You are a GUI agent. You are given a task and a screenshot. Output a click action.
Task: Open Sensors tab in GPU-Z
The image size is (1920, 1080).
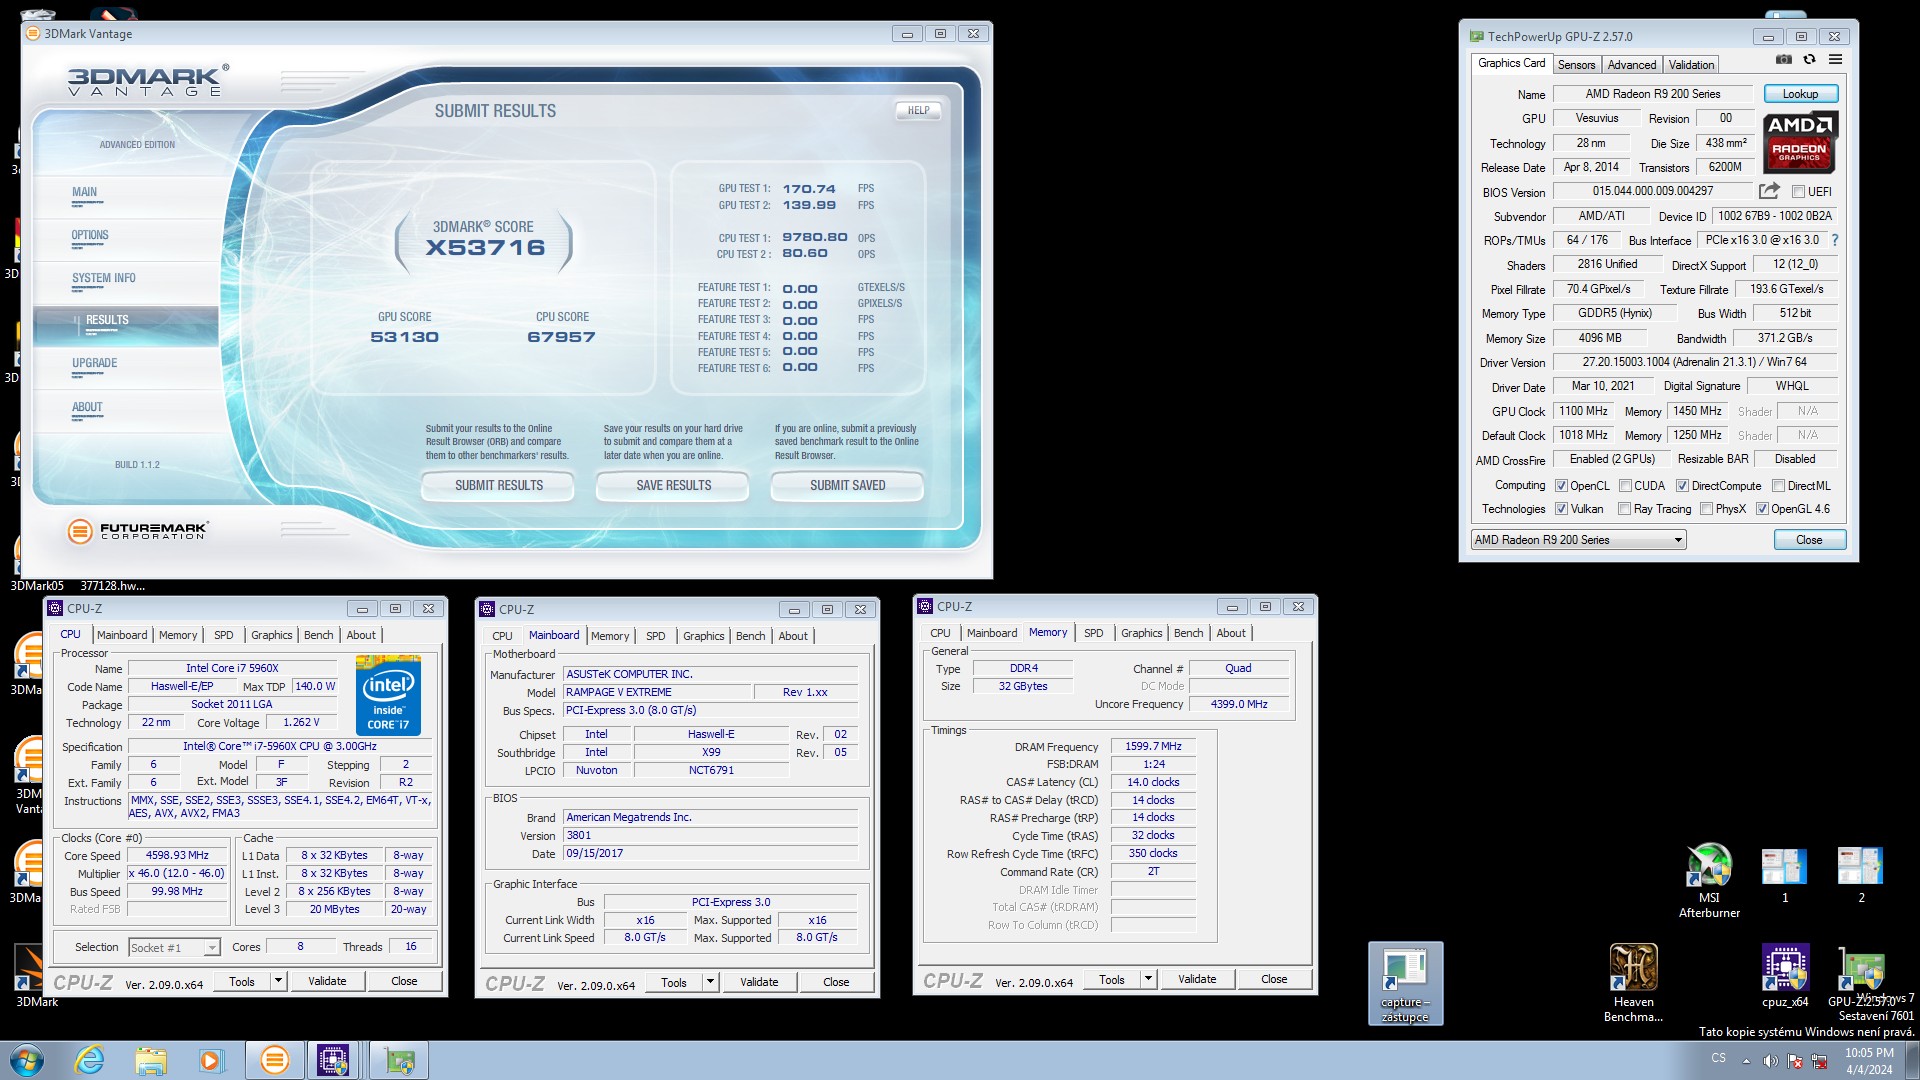(x=1576, y=65)
